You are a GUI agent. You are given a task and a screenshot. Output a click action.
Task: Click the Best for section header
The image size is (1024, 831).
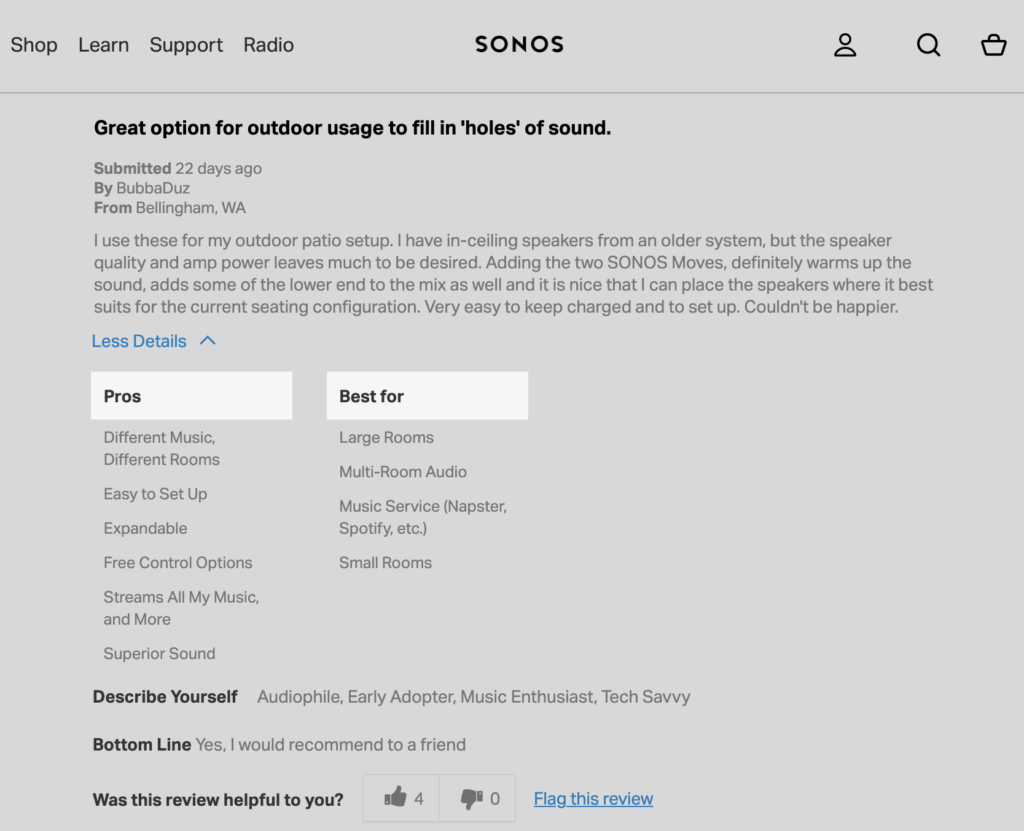(x=372, y=396)
